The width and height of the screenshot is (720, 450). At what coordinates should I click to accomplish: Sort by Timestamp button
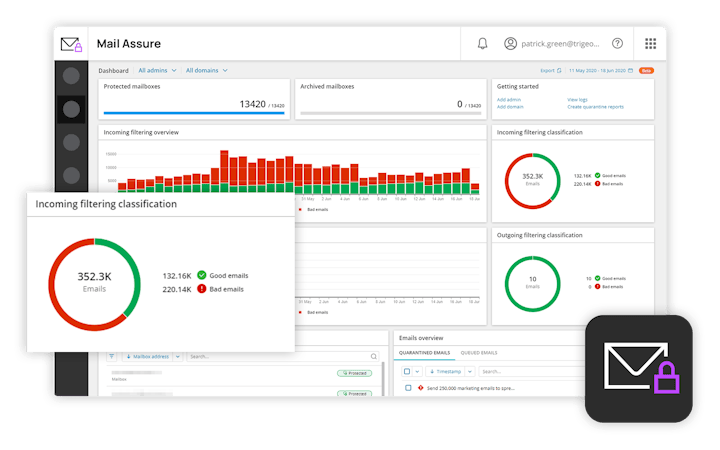pos(445,371)
